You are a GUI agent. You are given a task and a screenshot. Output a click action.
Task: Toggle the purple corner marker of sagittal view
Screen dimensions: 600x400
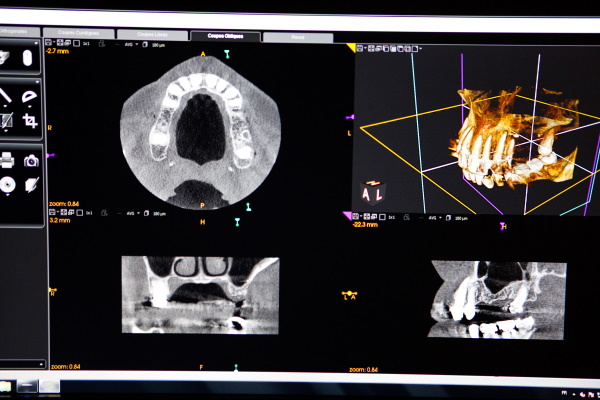coord(348,215)
